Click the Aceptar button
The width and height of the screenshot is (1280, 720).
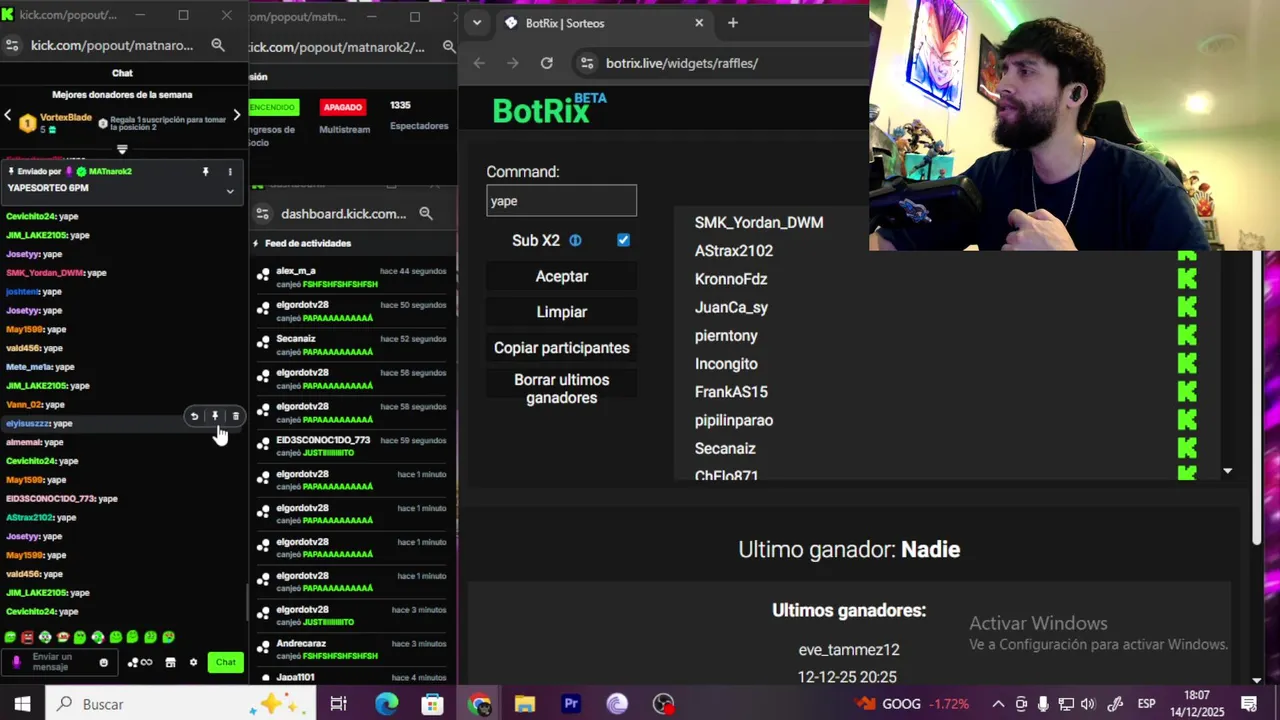pos(561,276)
